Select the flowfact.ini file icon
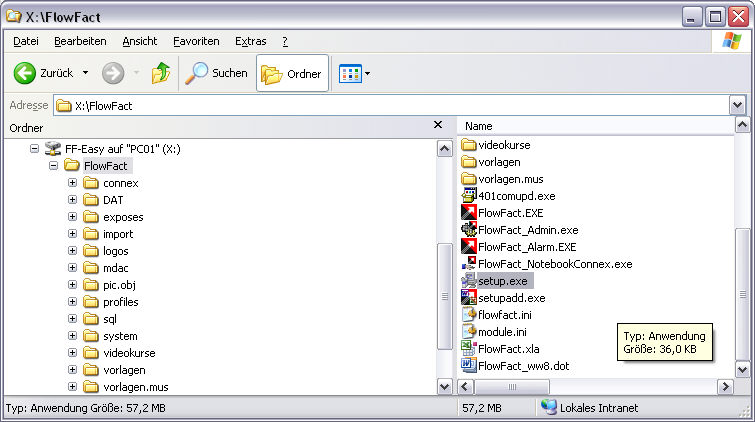Viewport: 755px width, 422px height. (x=469, y=315)
